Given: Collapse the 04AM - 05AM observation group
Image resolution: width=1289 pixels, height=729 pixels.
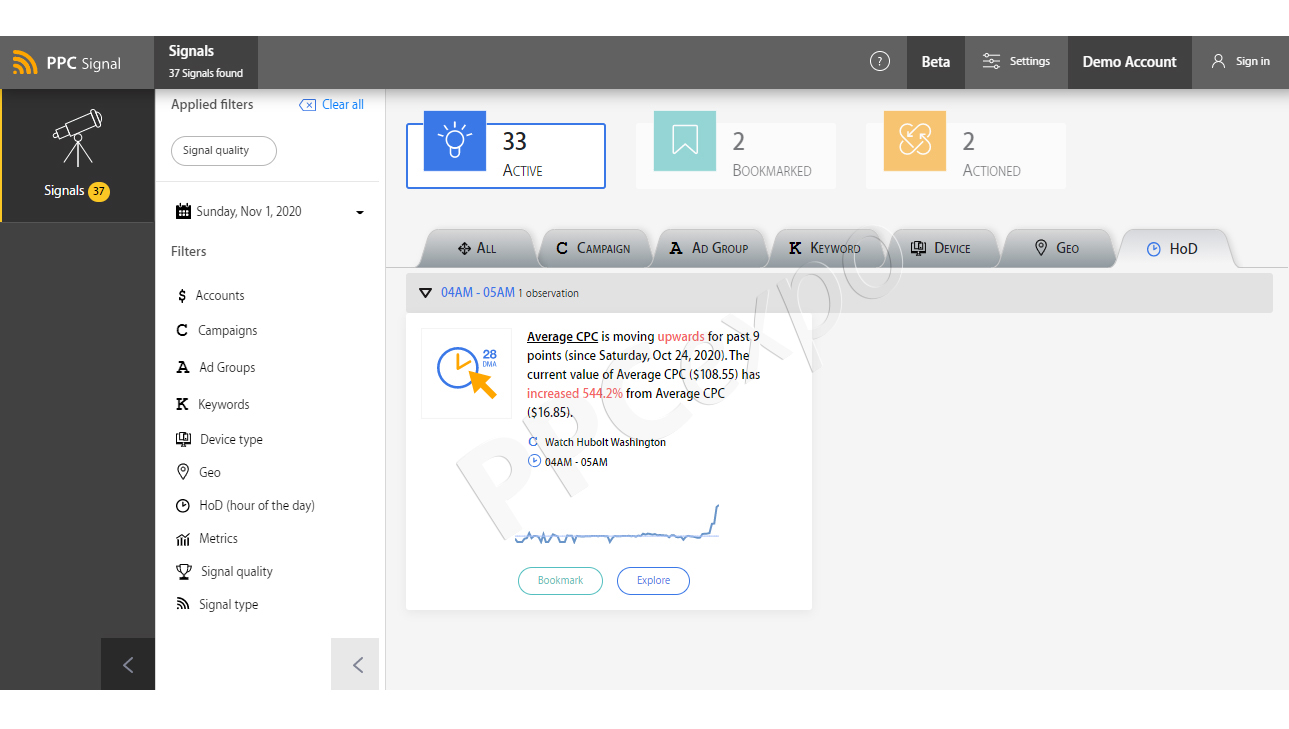Looking at the screenshot, I should (426, 293).
